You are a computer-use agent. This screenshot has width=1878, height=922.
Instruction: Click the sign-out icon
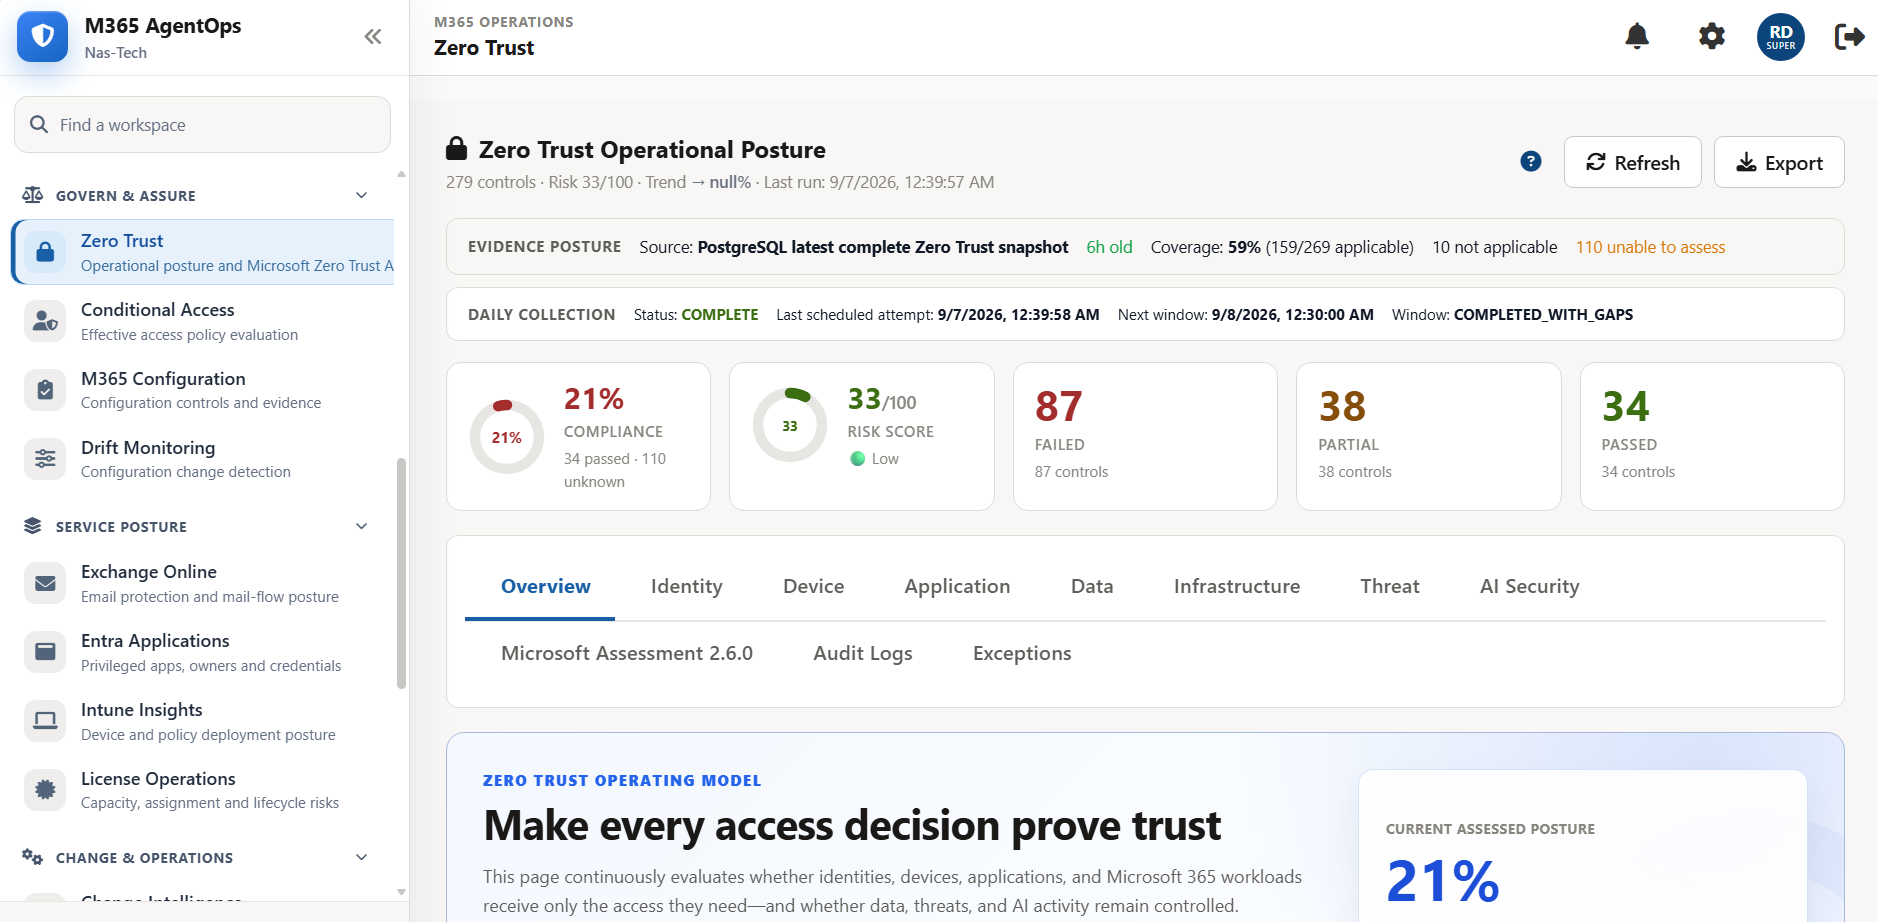1849,37
